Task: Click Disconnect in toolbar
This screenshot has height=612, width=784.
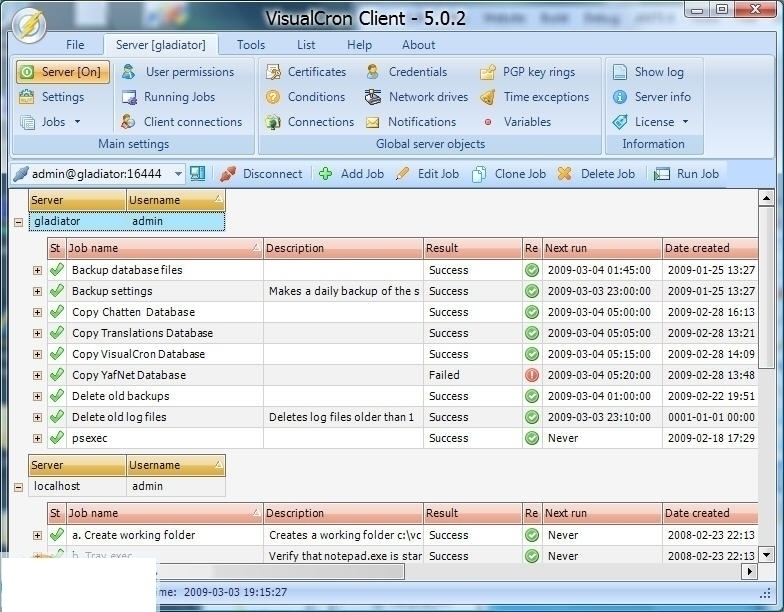Action: [262, 174]
